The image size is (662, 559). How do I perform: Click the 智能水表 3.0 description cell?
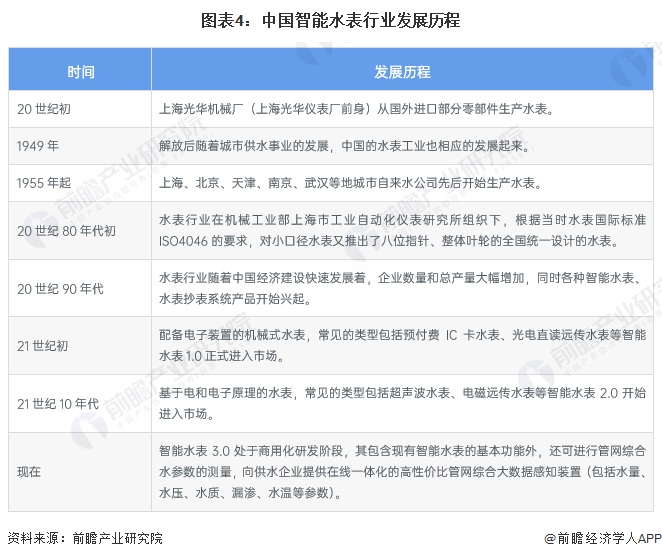point(402,472)
